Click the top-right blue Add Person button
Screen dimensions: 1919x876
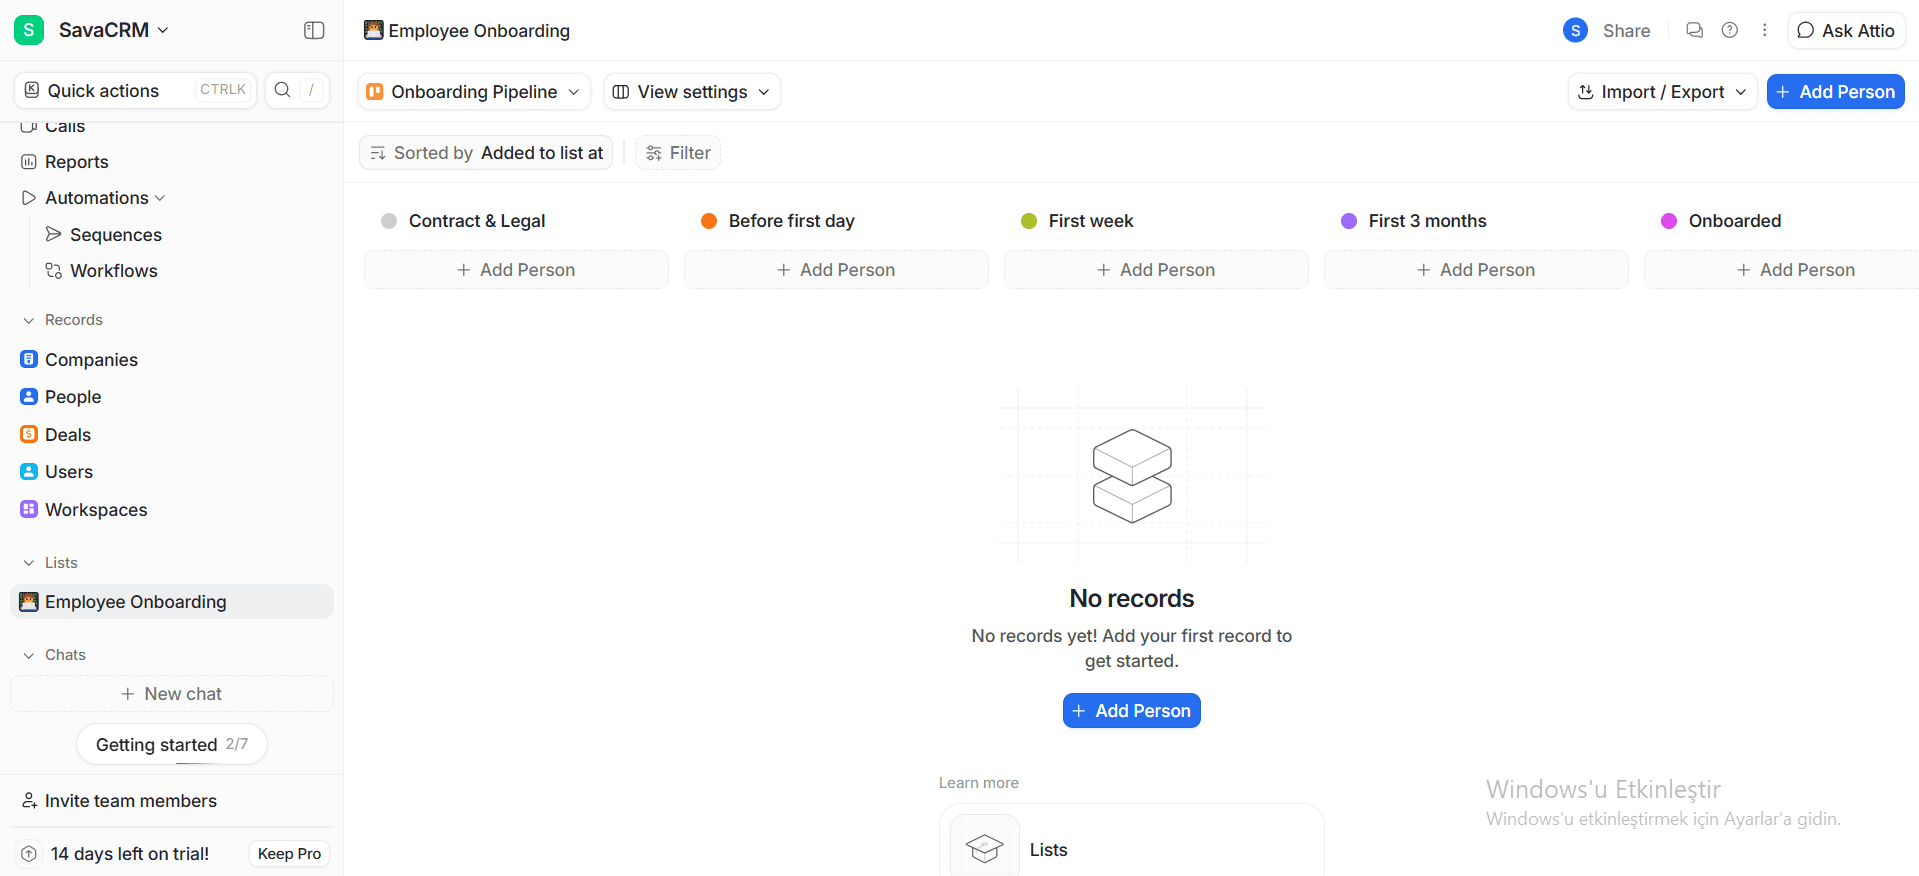click(1836, 92)
